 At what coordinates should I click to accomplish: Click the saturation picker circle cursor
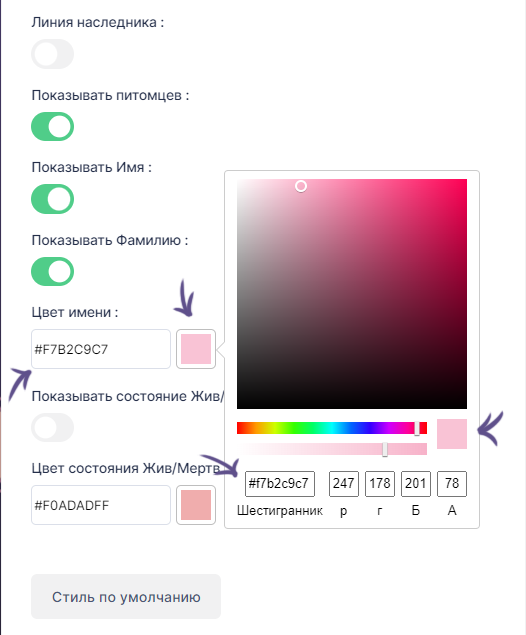click(301, 186)
